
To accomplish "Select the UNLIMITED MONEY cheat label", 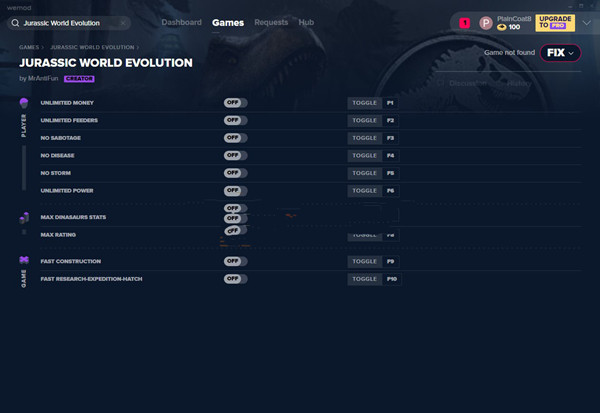I will tap(67, 103).
